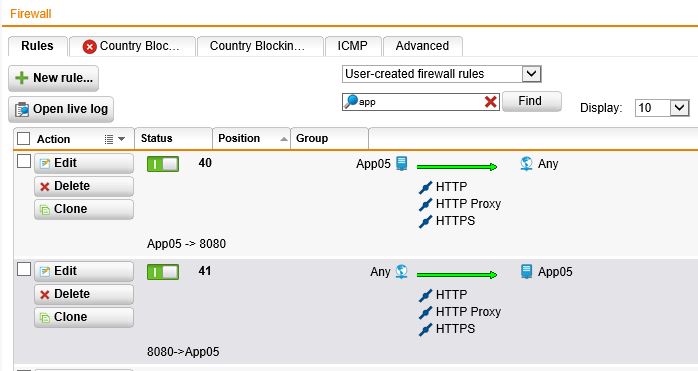Open the Display count dropdown showing 10
The width and height of the screenshot is (698, 371).
(662, 108)
